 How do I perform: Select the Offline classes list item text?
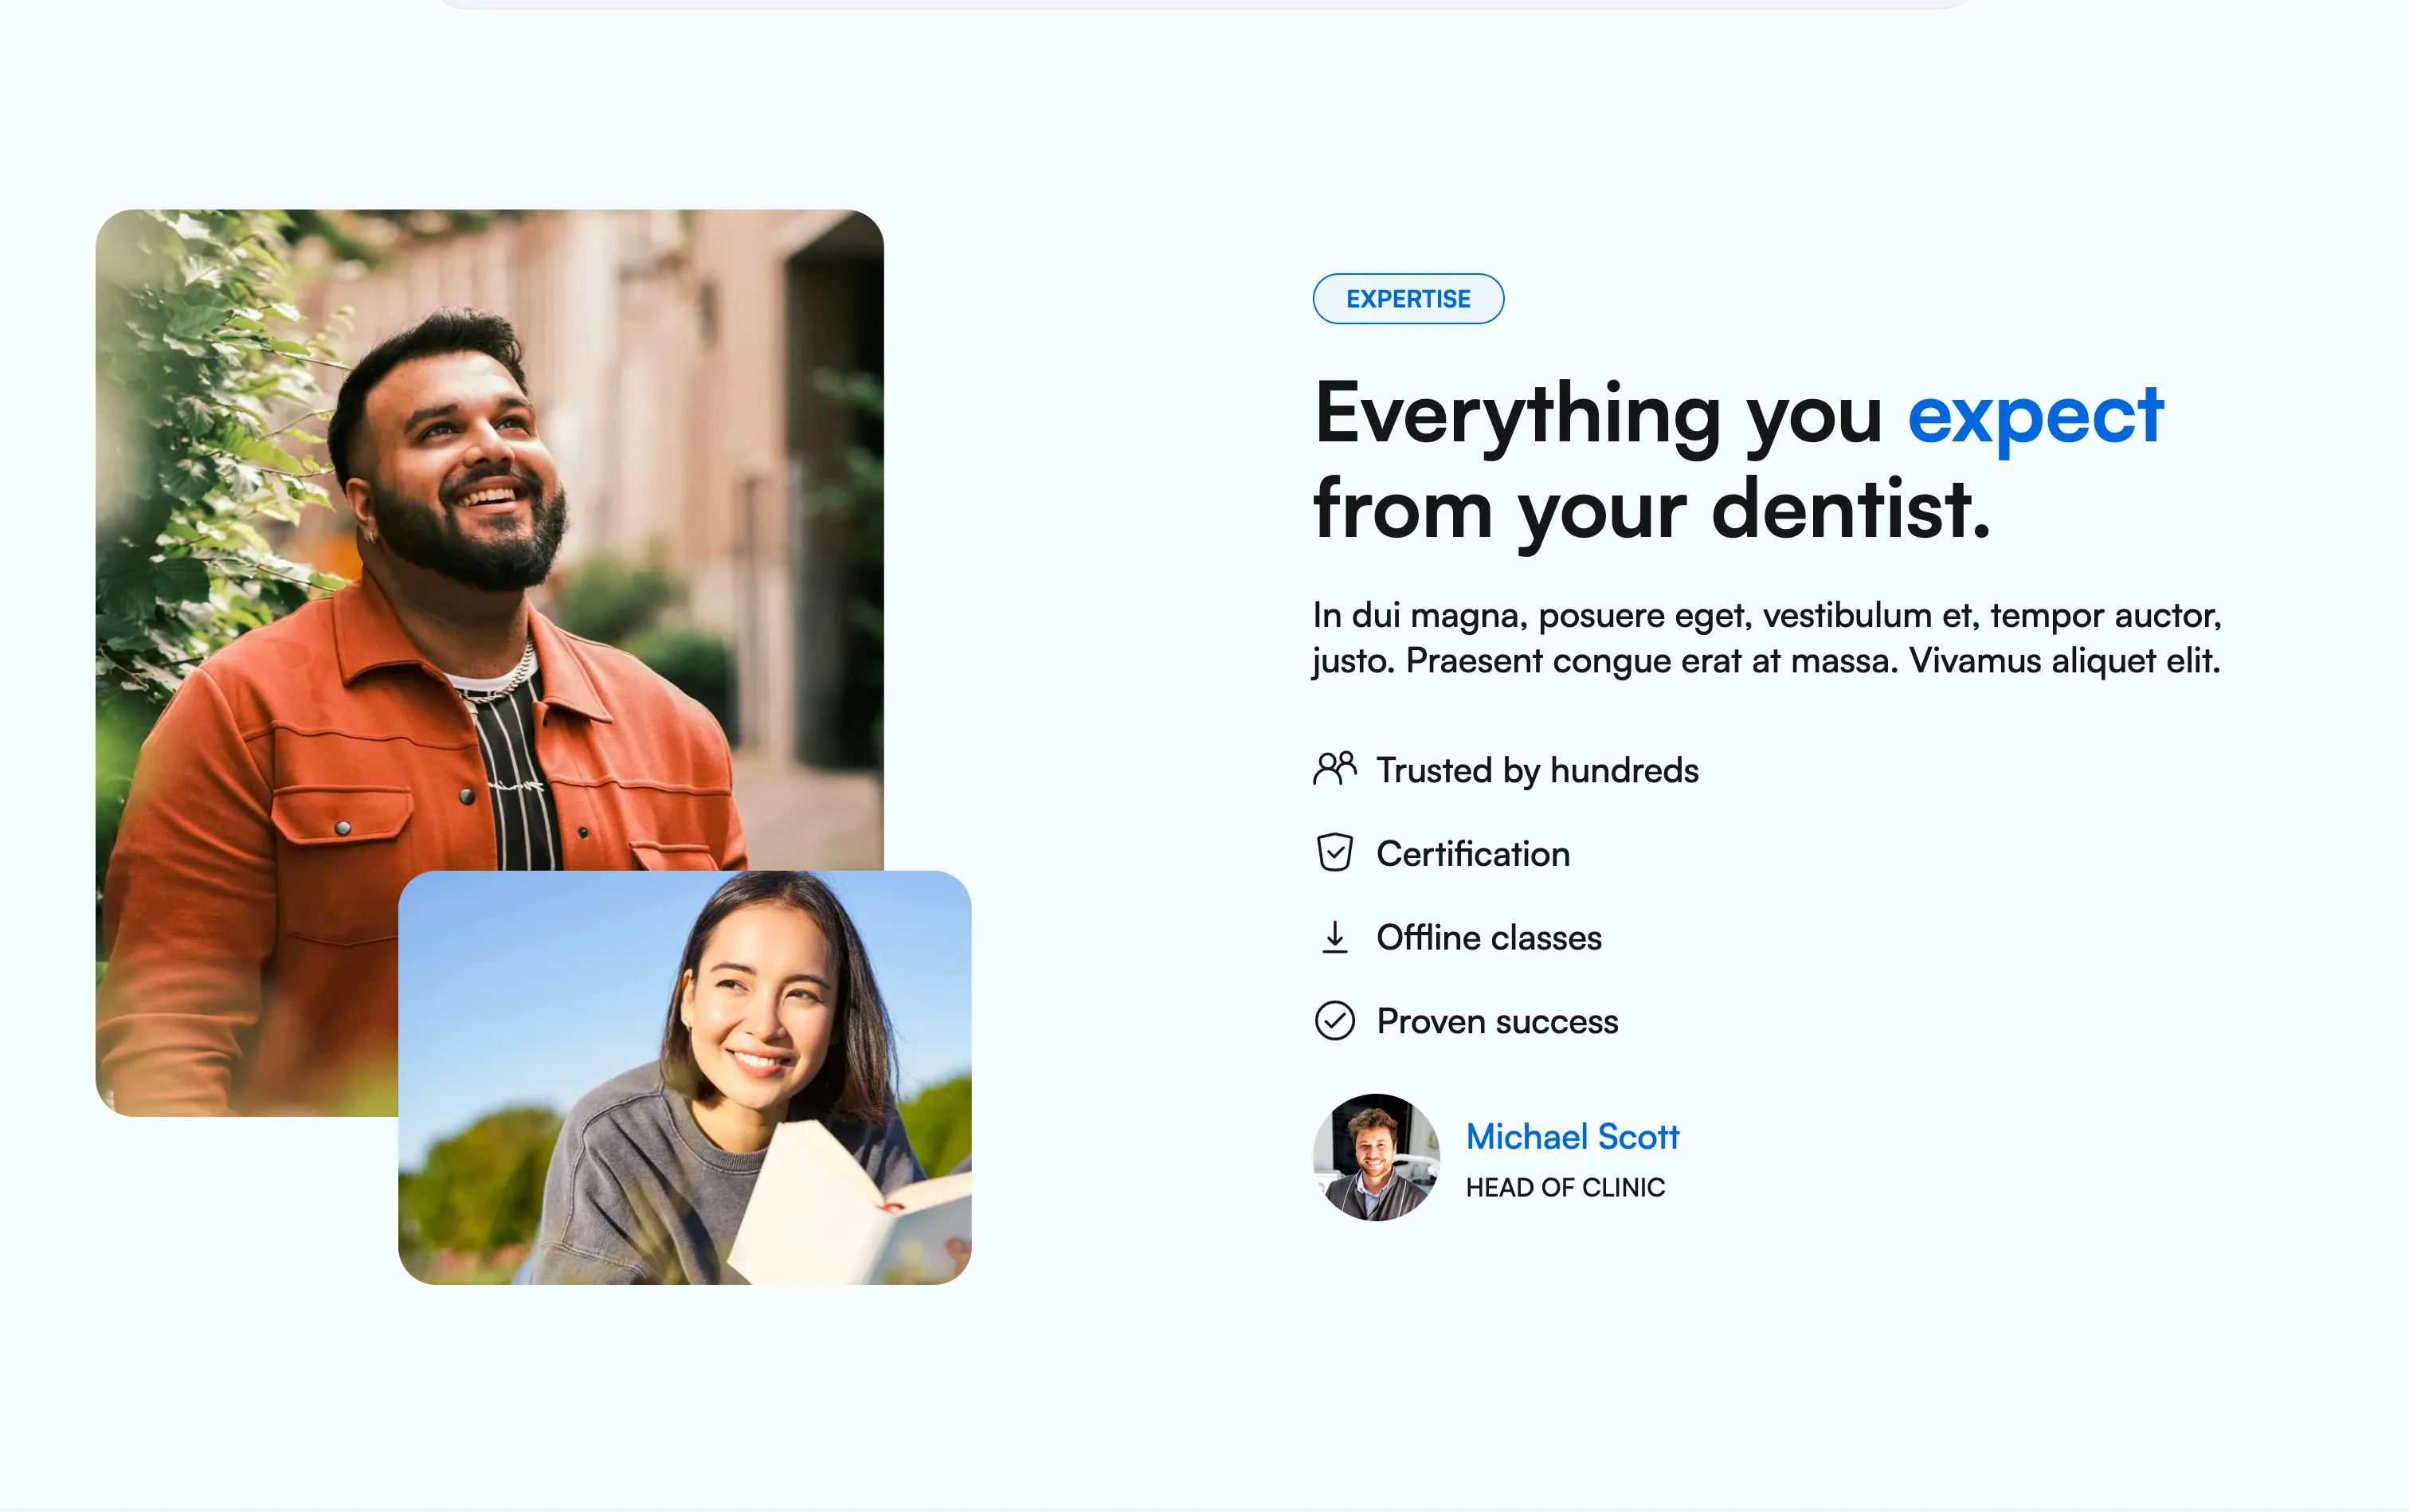1488,938
